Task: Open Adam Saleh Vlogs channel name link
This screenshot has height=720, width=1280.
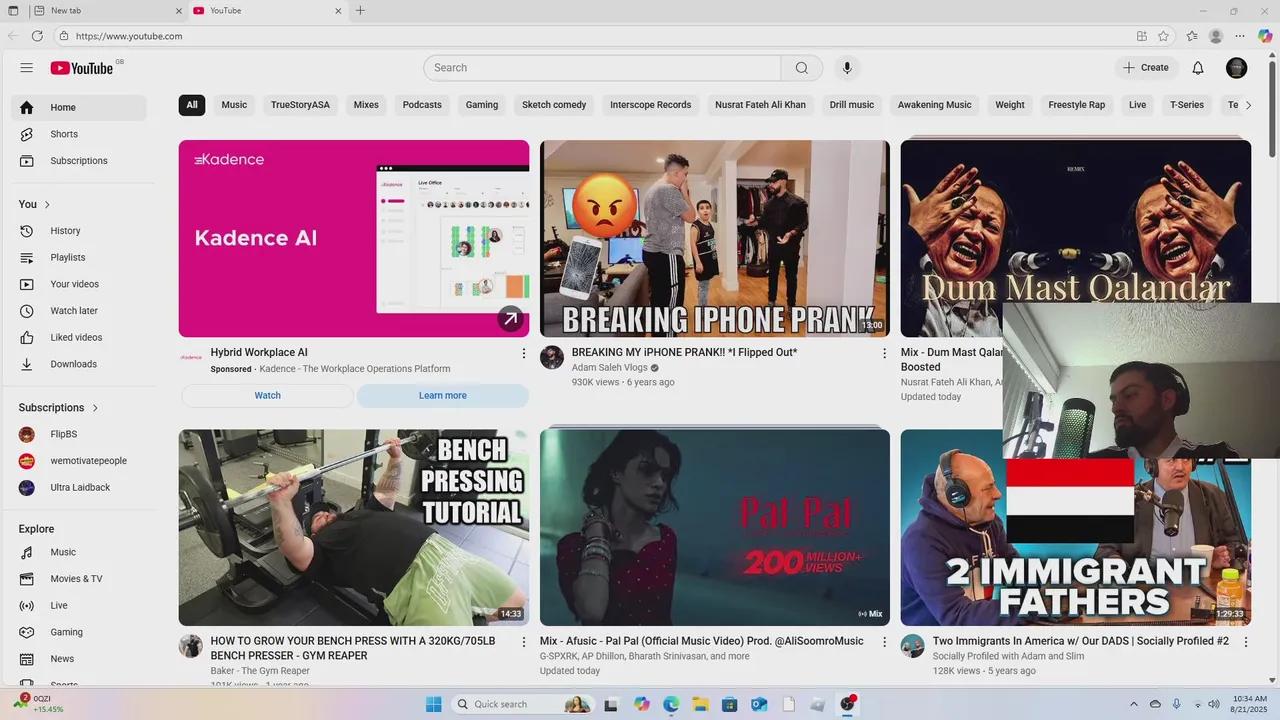Action: click(x=609, y=368)
